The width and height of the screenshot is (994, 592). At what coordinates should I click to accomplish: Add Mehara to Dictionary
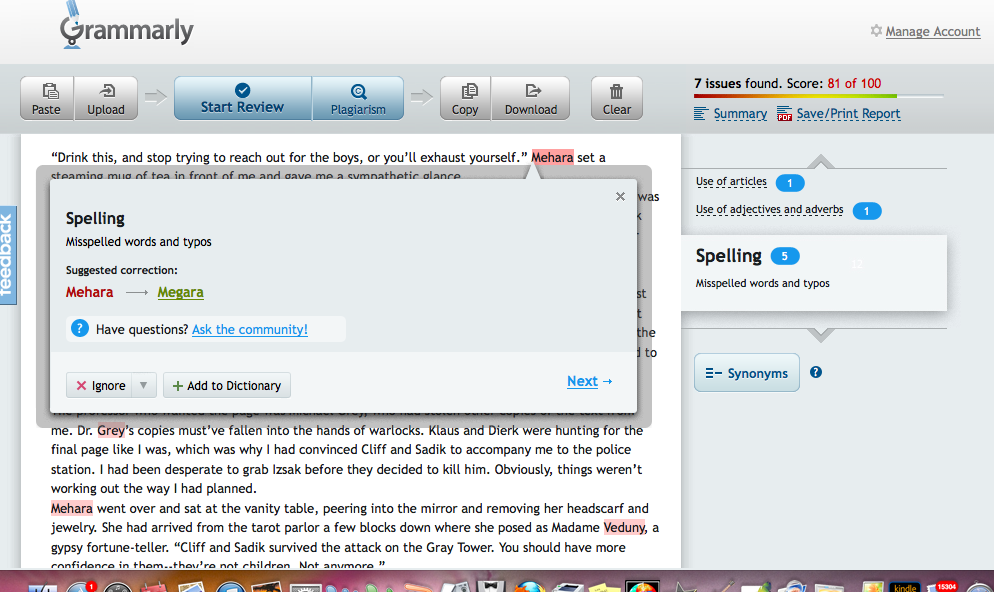click(x=227, y=385)
